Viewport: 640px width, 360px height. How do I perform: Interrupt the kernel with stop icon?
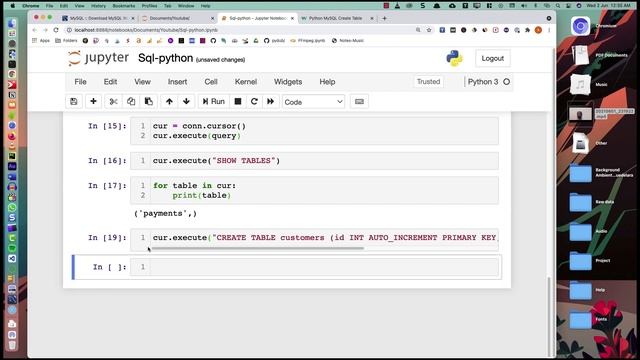(x=238, y=102)
